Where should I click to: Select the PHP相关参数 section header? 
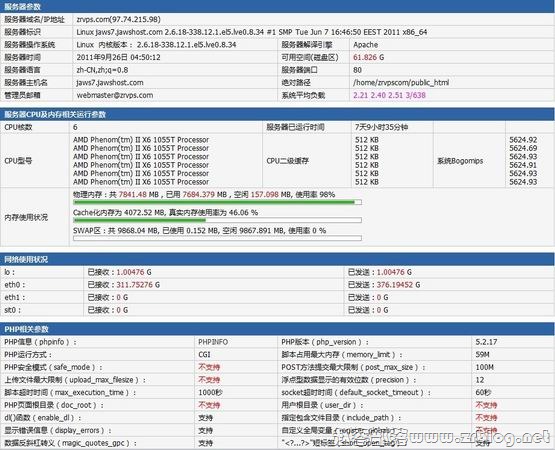(278, 329)
